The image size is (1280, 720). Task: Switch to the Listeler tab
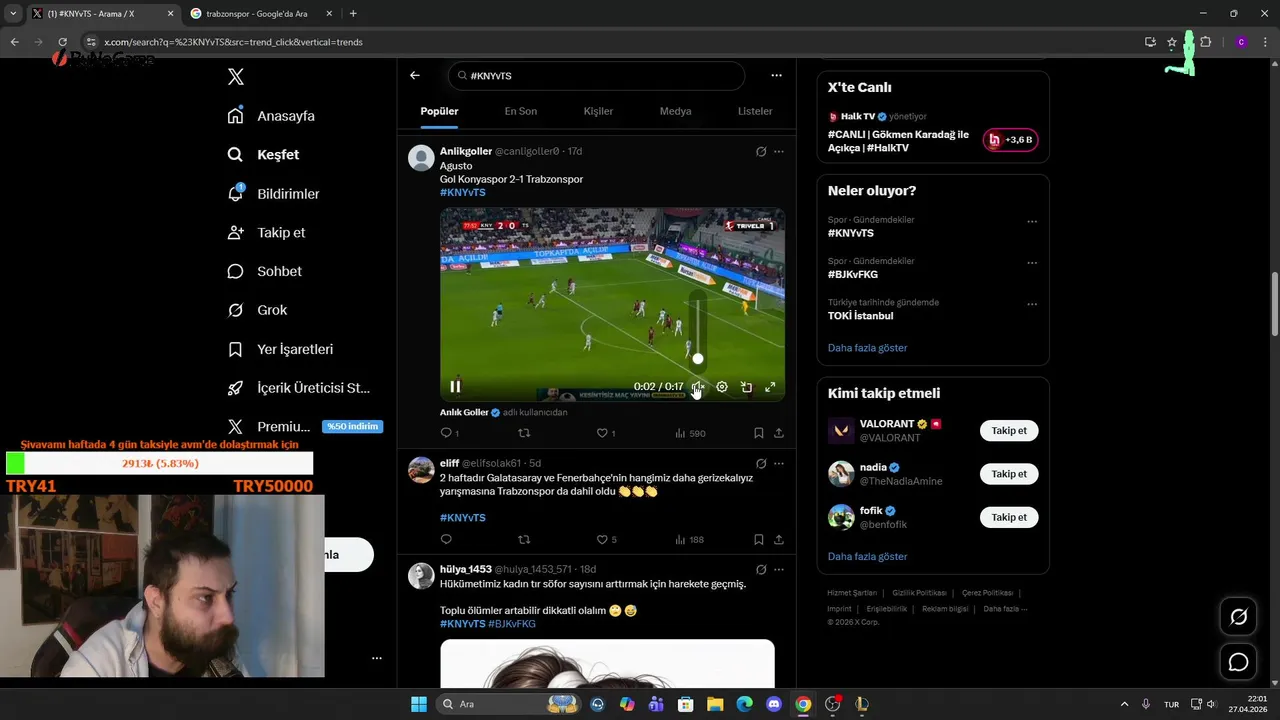[x=755, y=111]
